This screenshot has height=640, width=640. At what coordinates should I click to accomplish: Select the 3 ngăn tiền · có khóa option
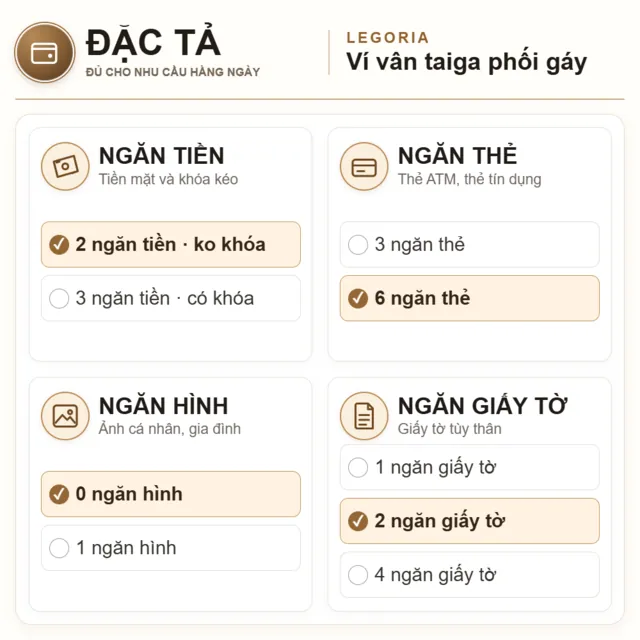171,298
